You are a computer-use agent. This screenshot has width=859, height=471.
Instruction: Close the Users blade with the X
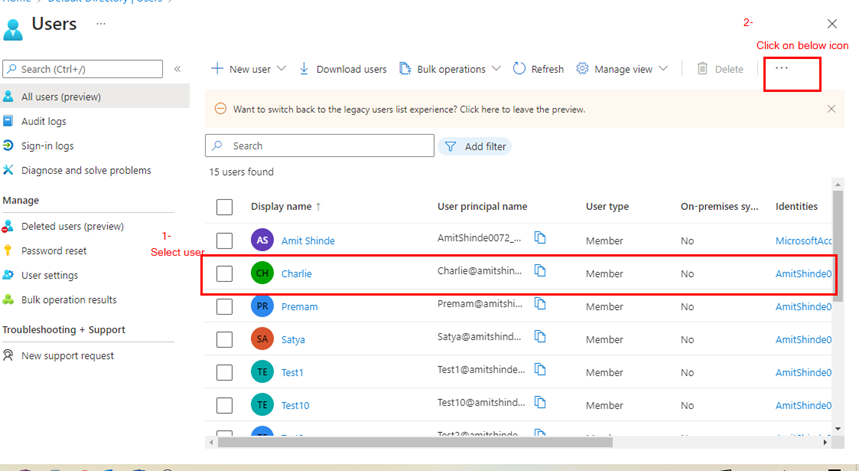(x=832, y=24)
